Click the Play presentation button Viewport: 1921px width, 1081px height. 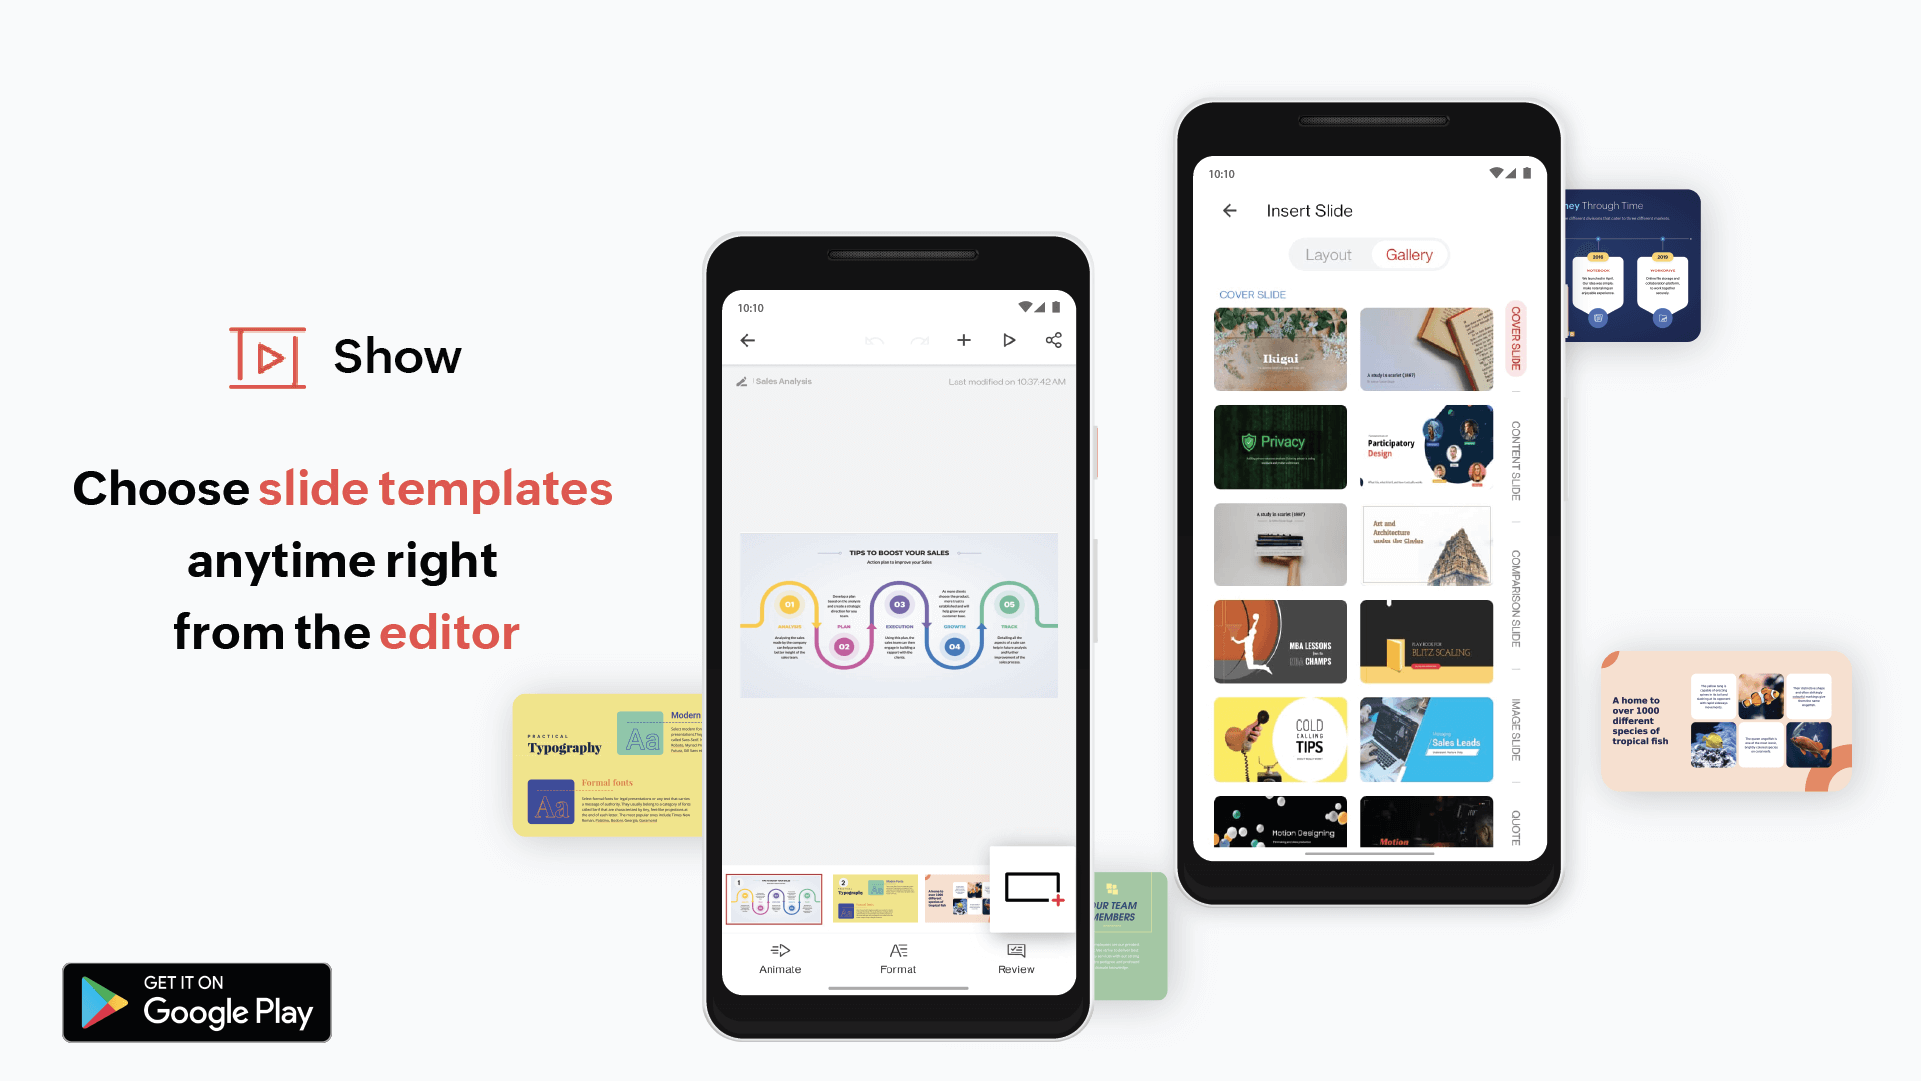click(1008, 339)
